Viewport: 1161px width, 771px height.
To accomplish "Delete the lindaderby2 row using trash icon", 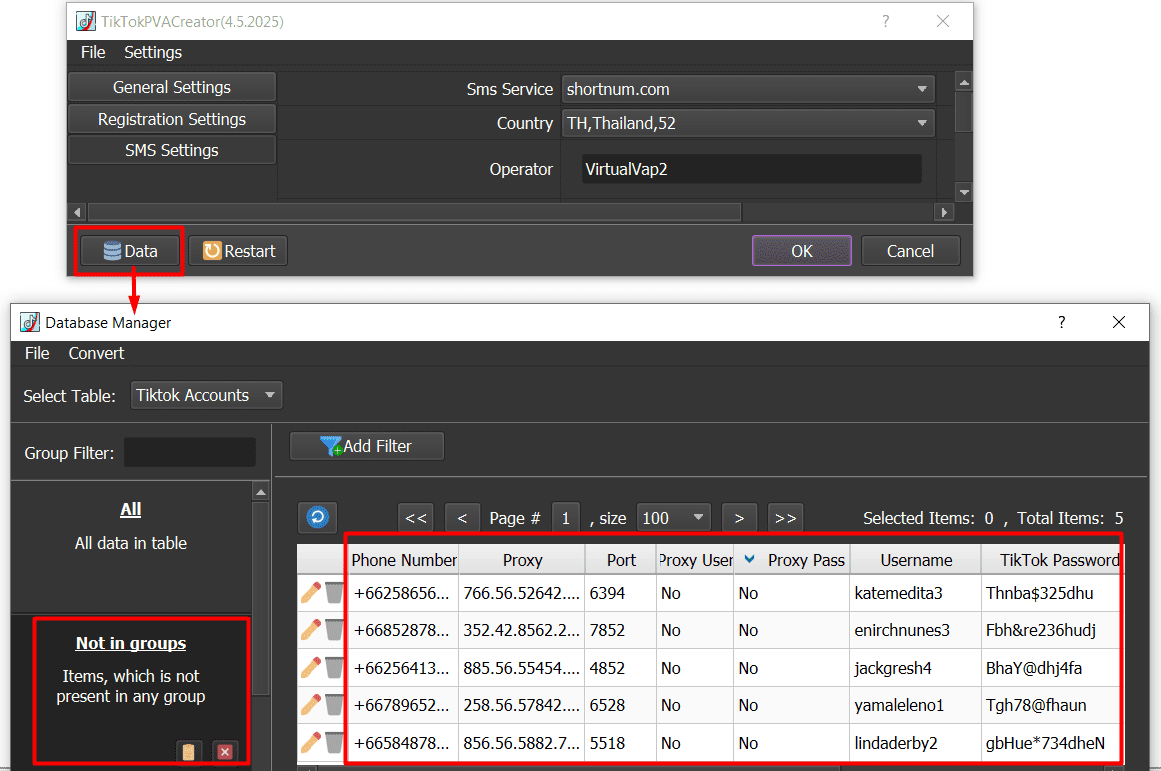I will (334, 742).
